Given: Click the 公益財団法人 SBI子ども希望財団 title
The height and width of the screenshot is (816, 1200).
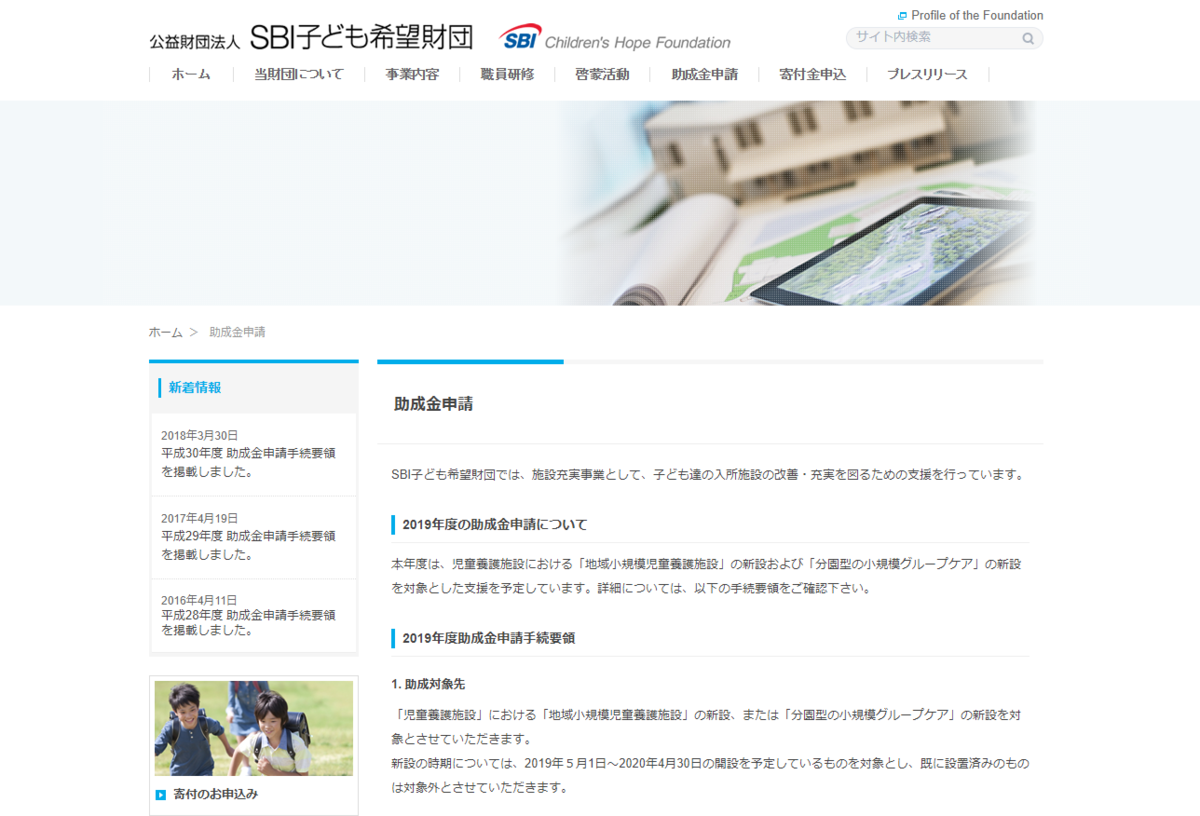Looking at the screenshot, I should coord(311,39).
